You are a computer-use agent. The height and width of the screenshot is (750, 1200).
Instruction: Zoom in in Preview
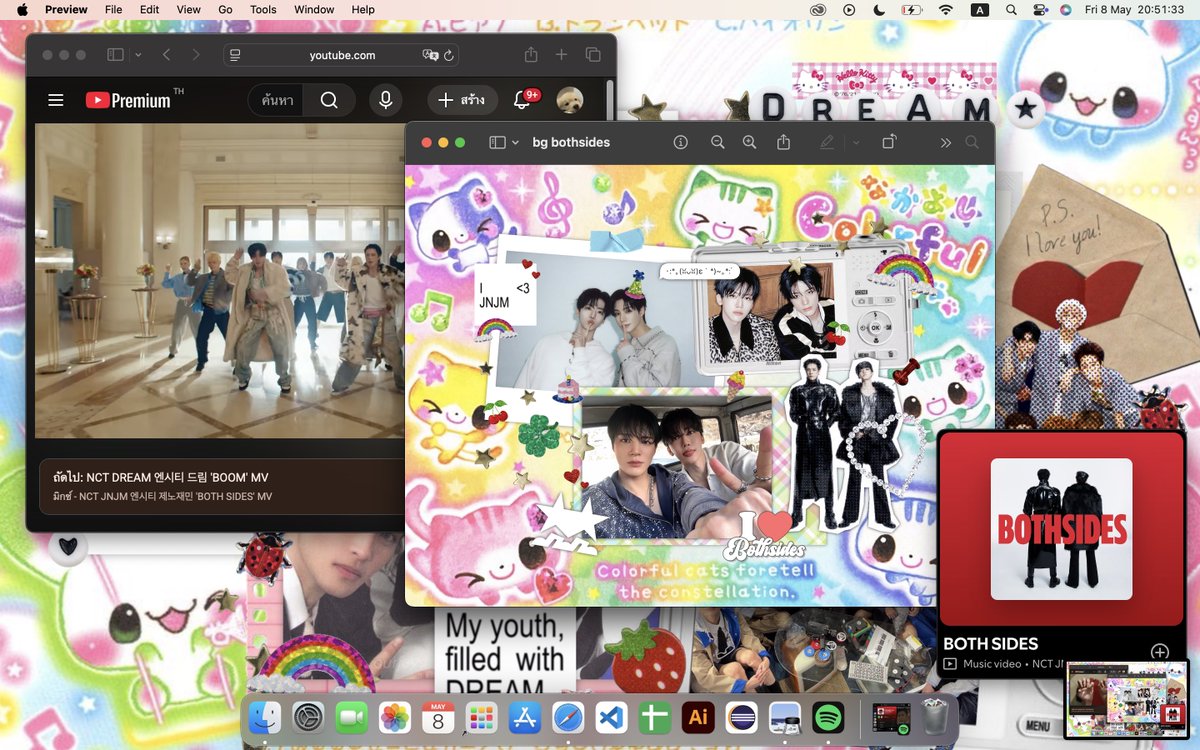tap(749, 143)
